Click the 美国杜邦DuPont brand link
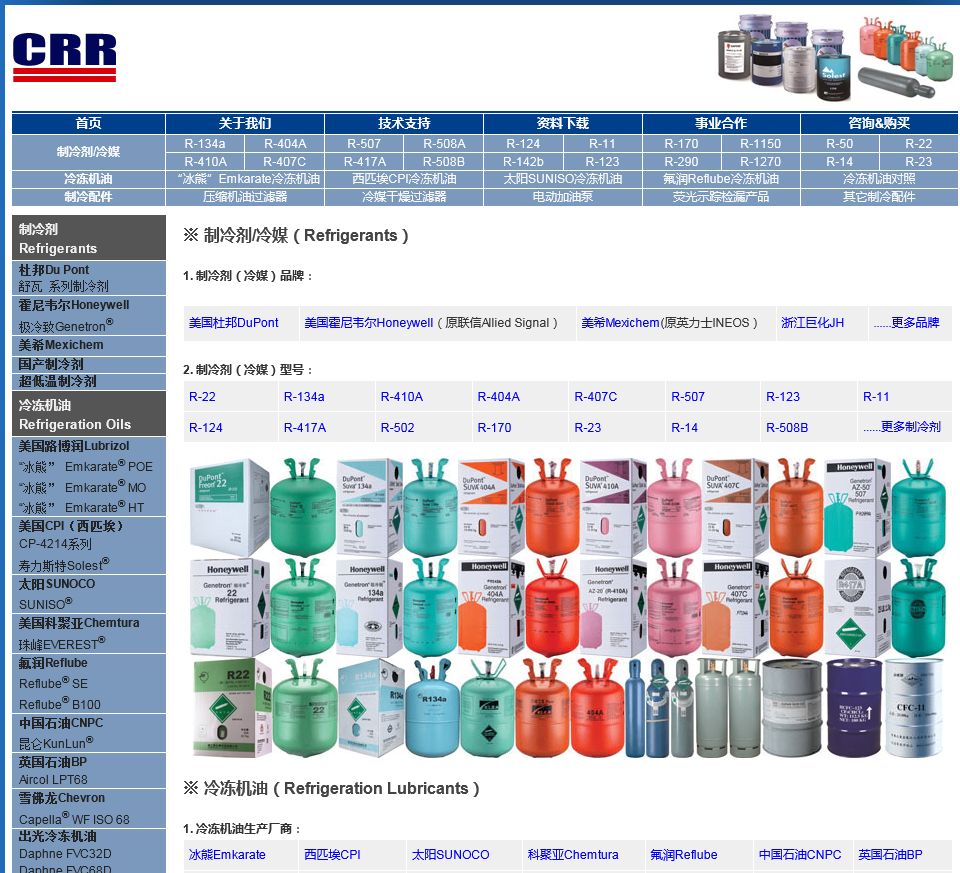The width and height of the screenshot is (960, 873). click(x=233, y=323)
